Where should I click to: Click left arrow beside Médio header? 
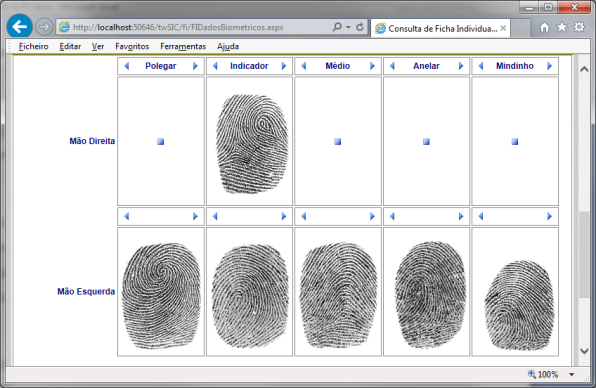coord(304,66)
